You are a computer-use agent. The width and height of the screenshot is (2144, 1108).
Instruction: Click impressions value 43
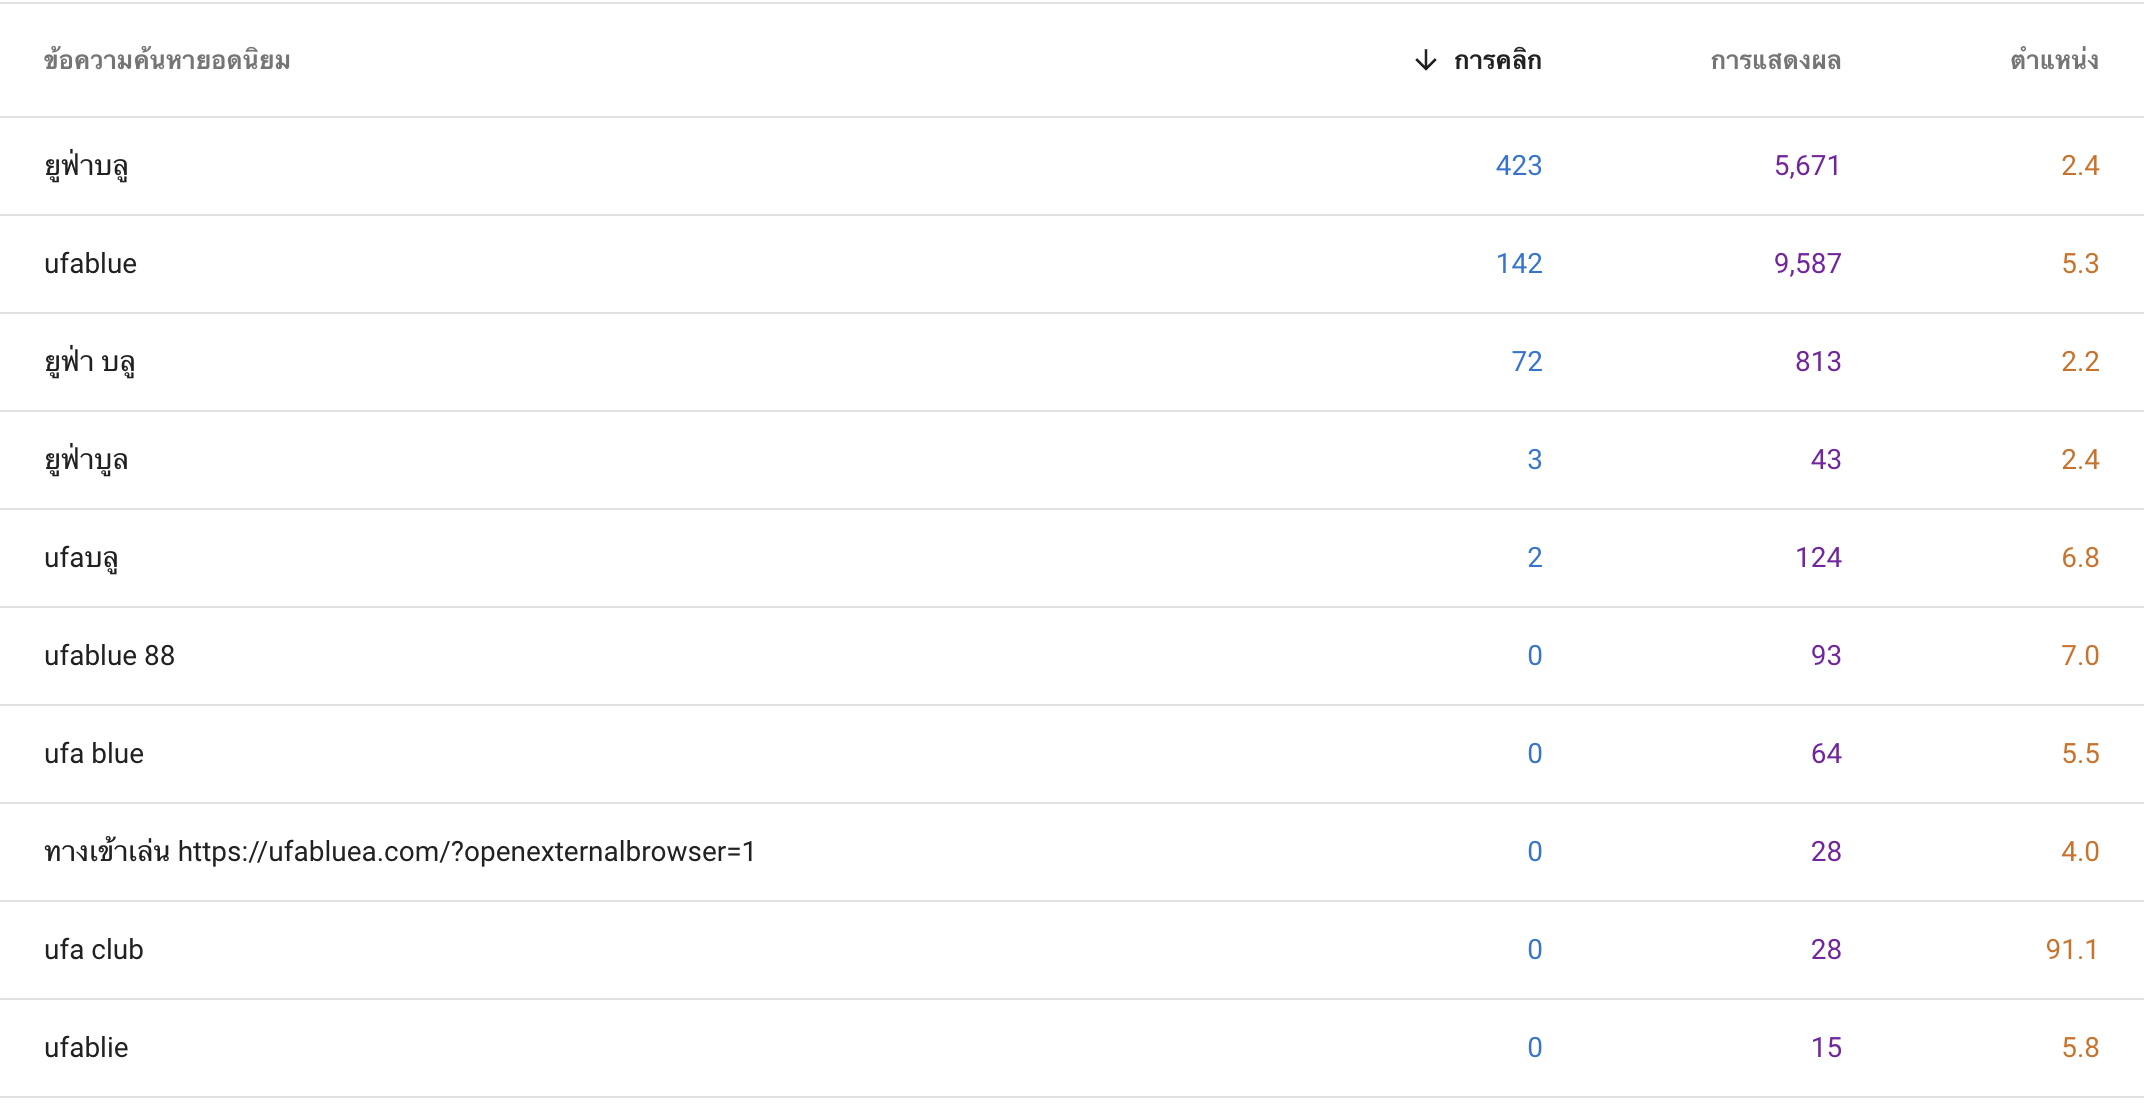pos(1826,460)
